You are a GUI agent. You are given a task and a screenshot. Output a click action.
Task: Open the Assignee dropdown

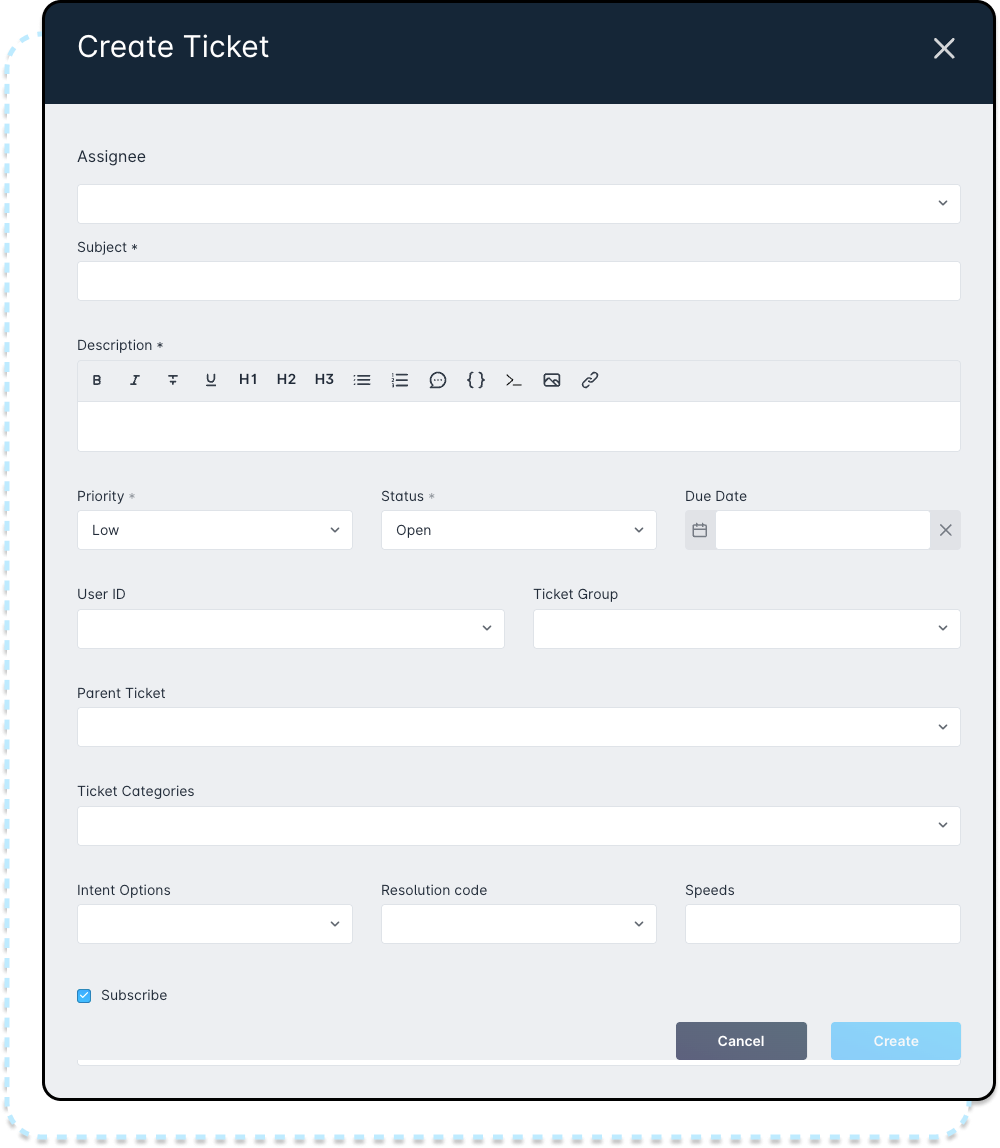[x=519, y=204]
